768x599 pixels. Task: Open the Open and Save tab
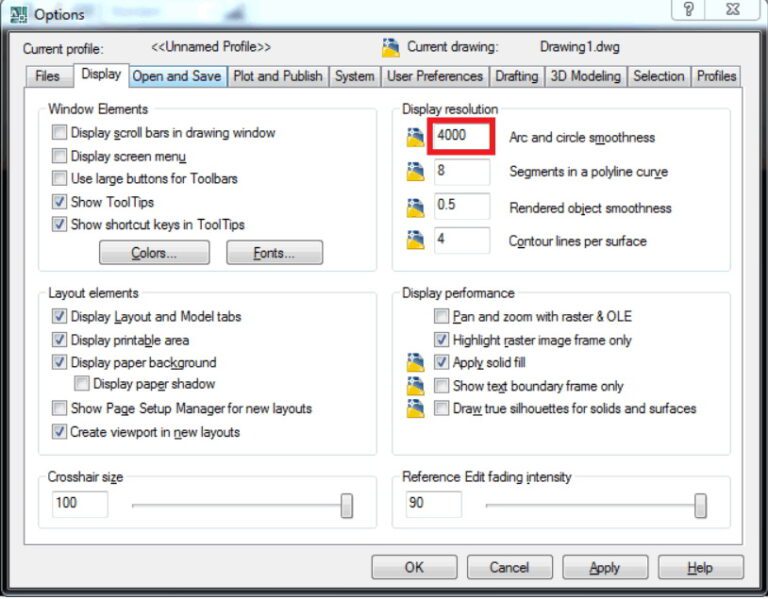177,76
